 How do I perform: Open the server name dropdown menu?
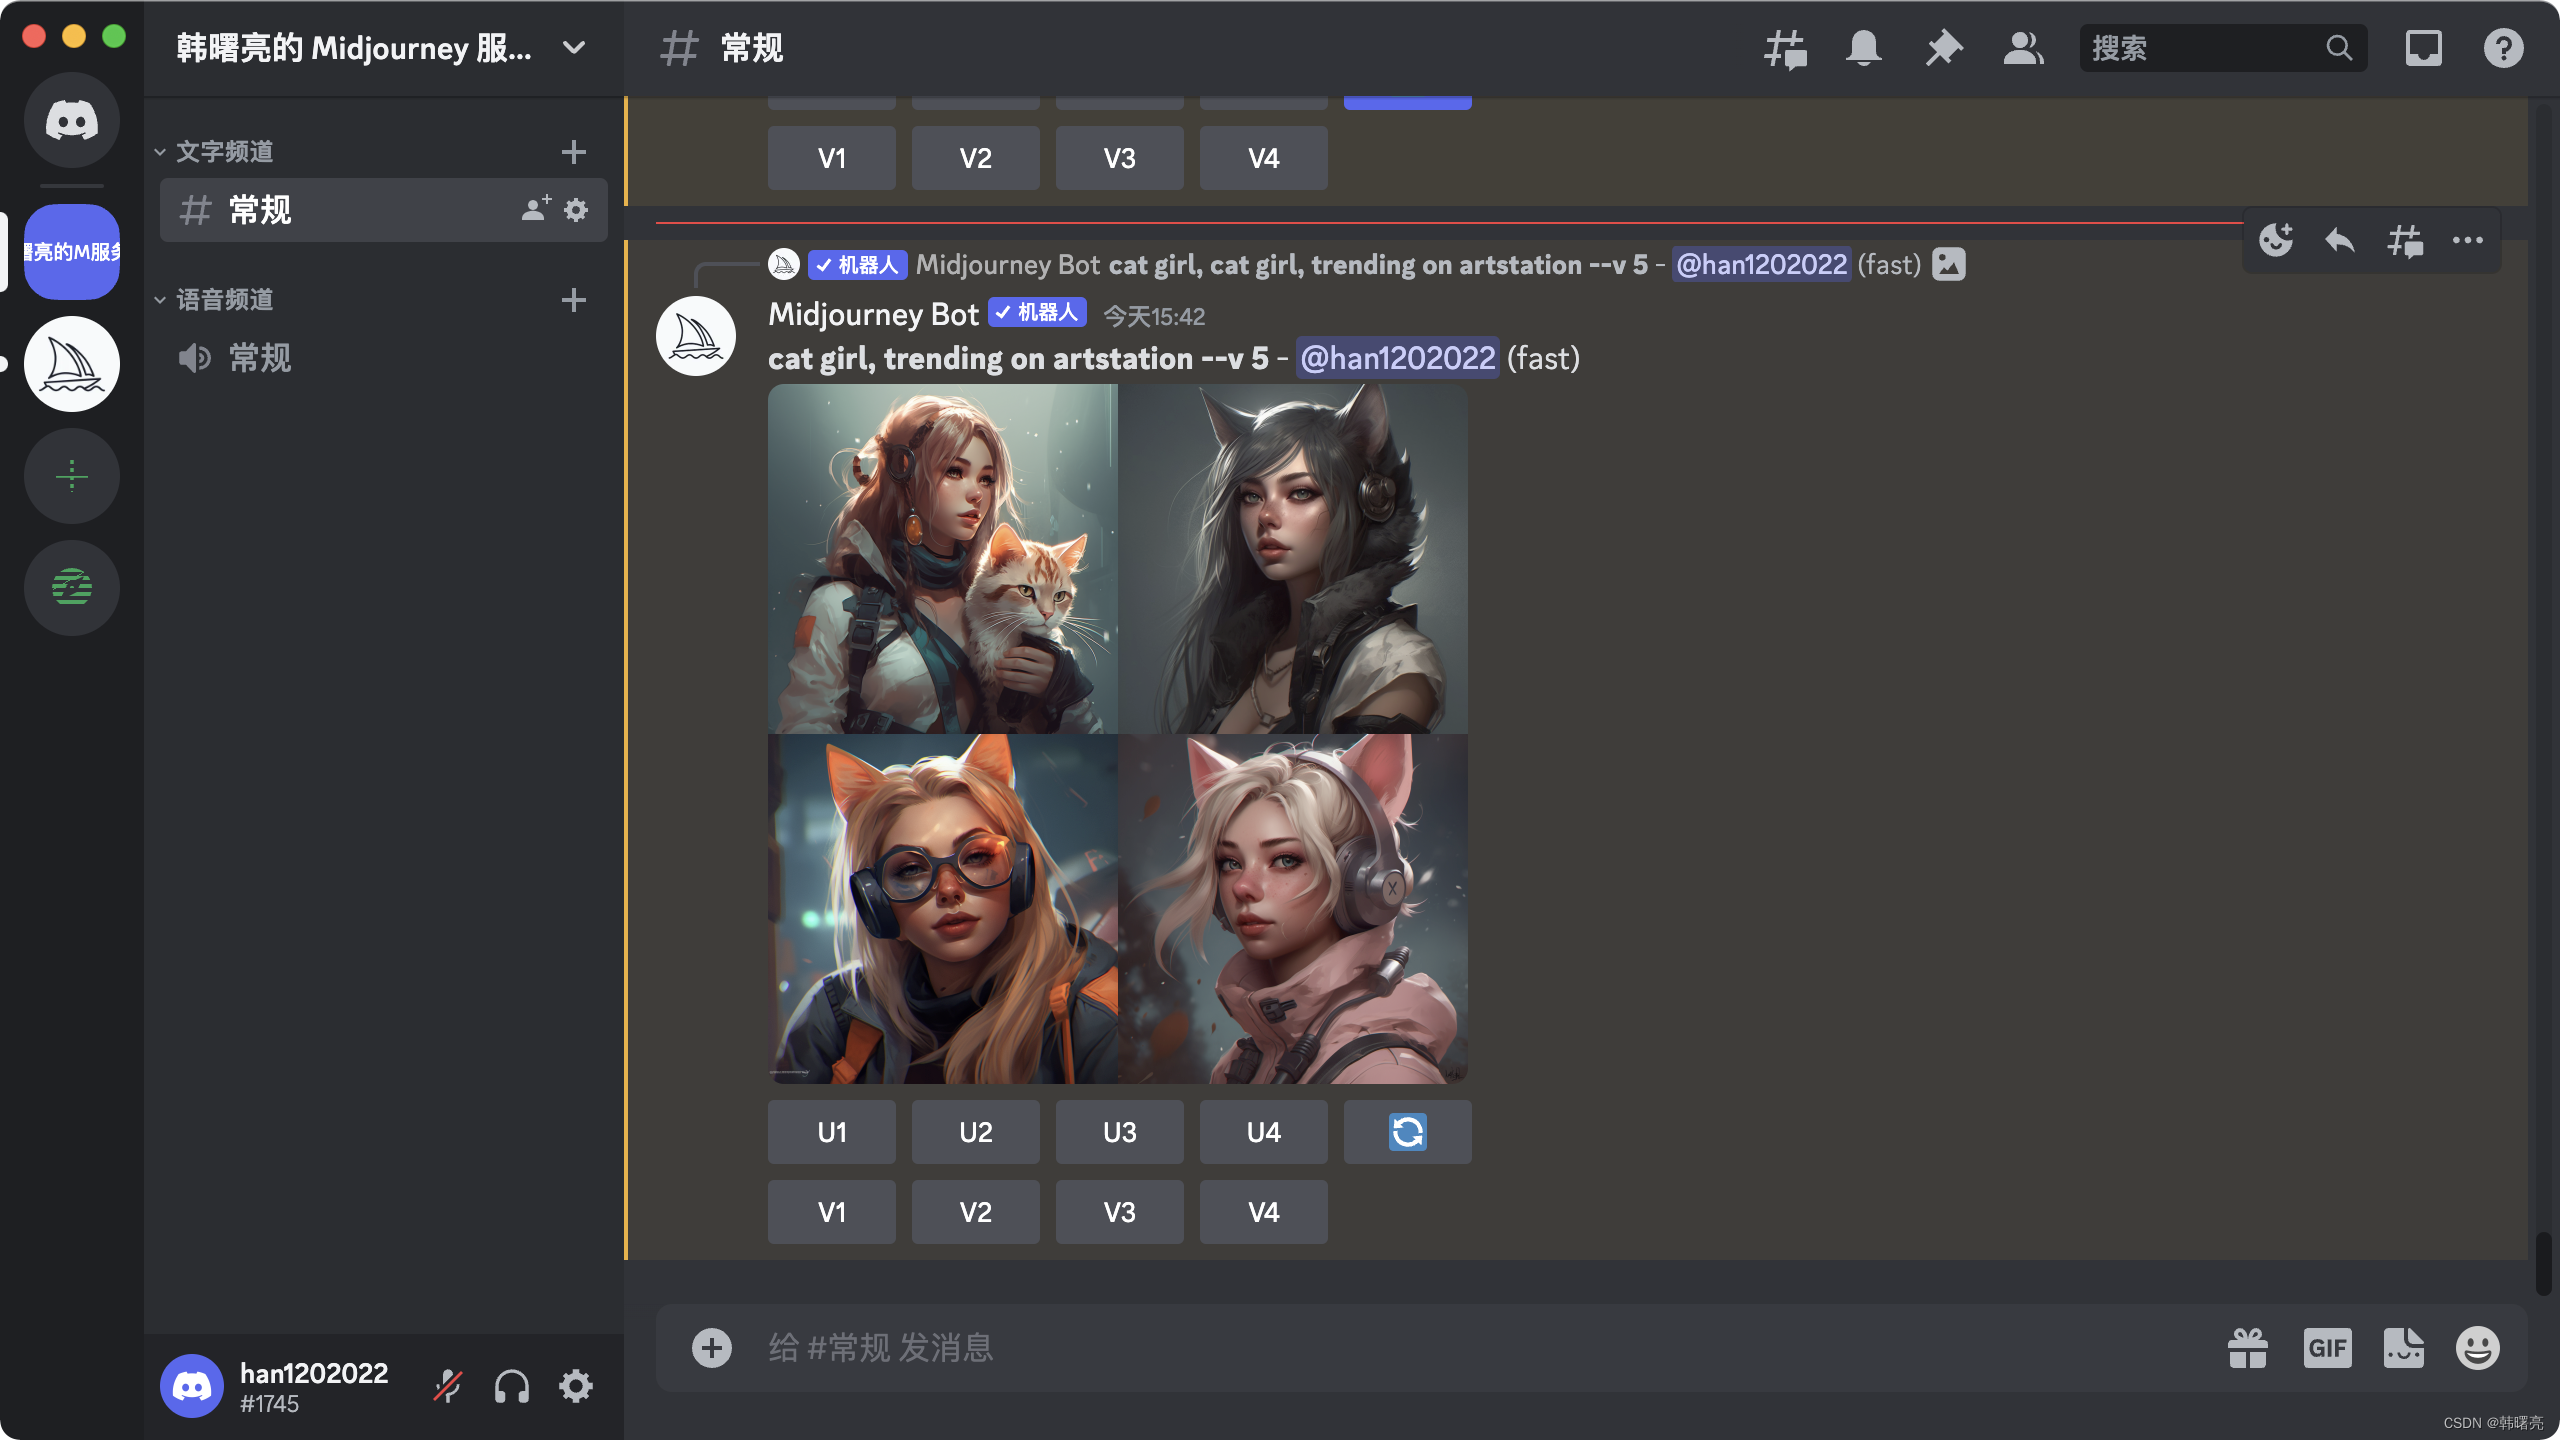point(573,48)
